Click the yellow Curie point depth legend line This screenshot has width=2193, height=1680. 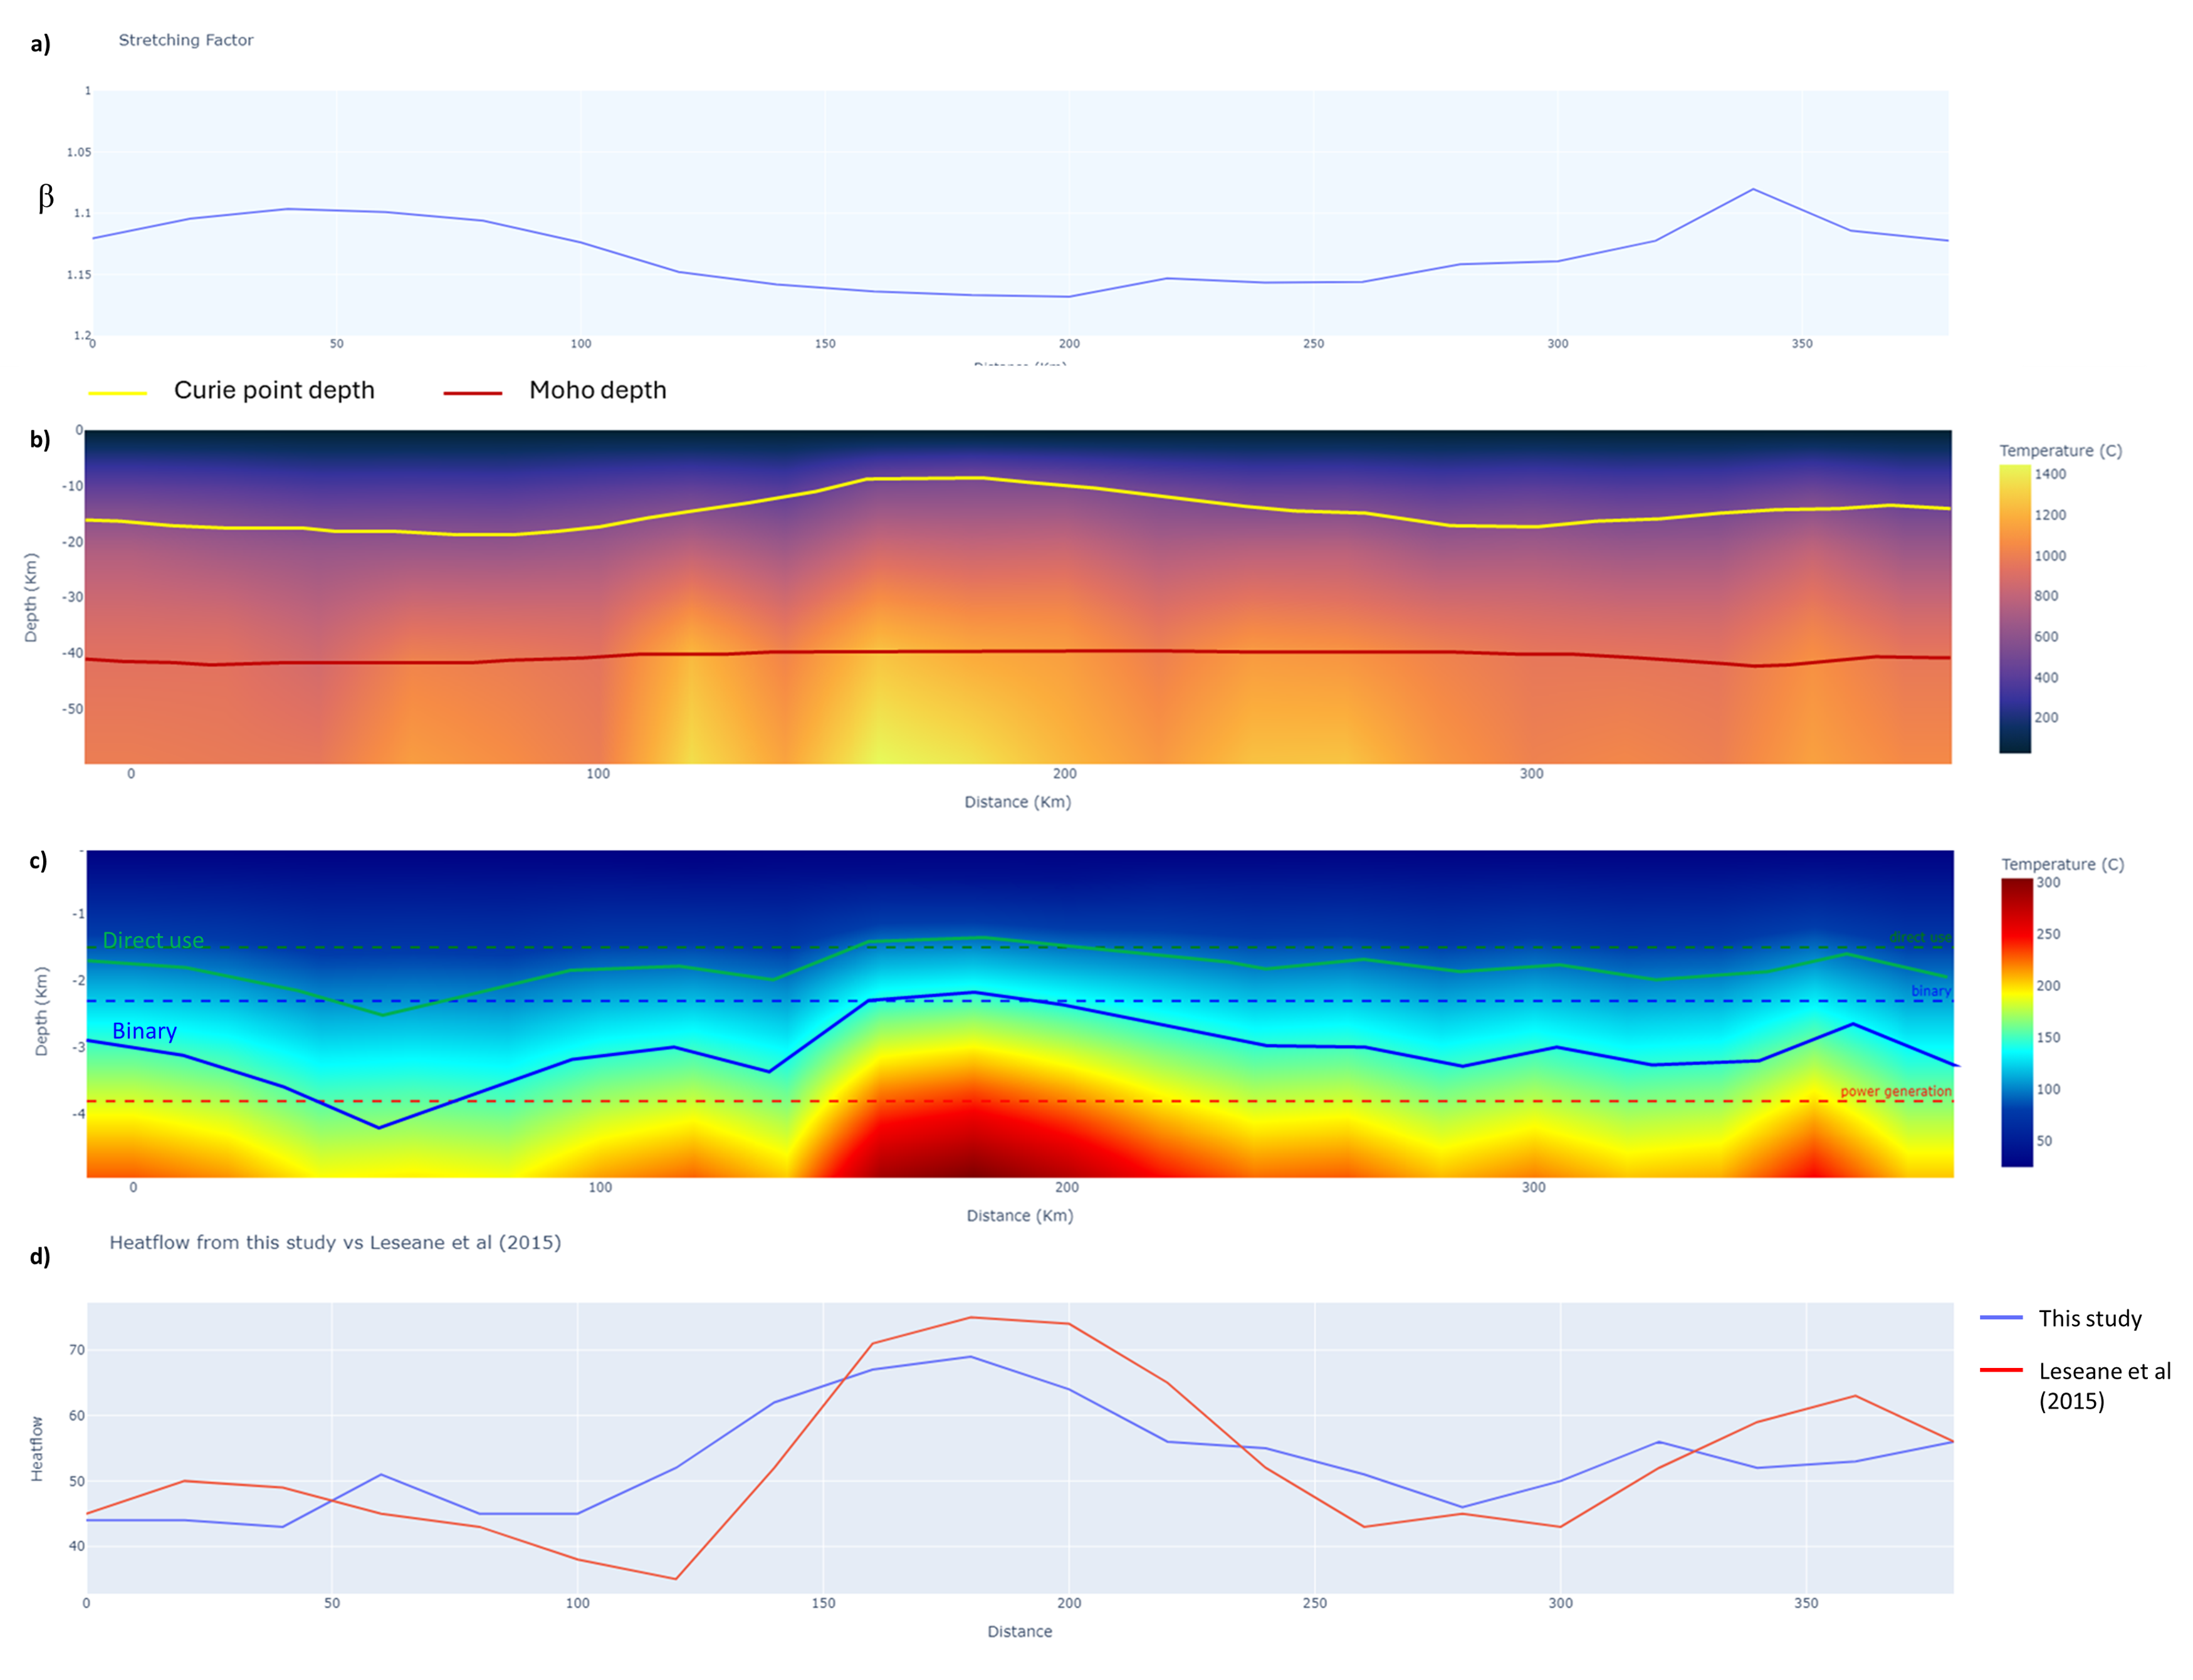click(x=117, y=393)
